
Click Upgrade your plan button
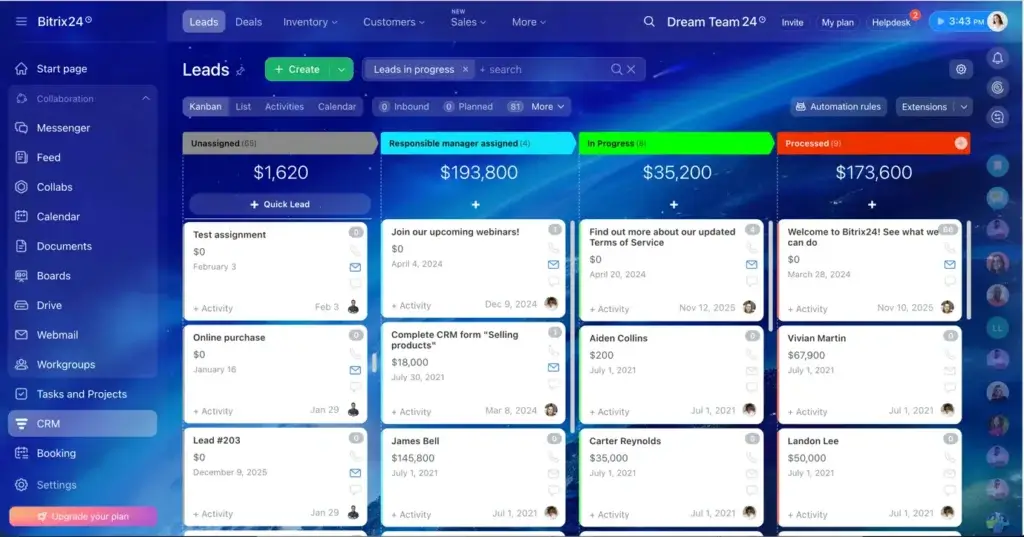[x=83, y=516]
